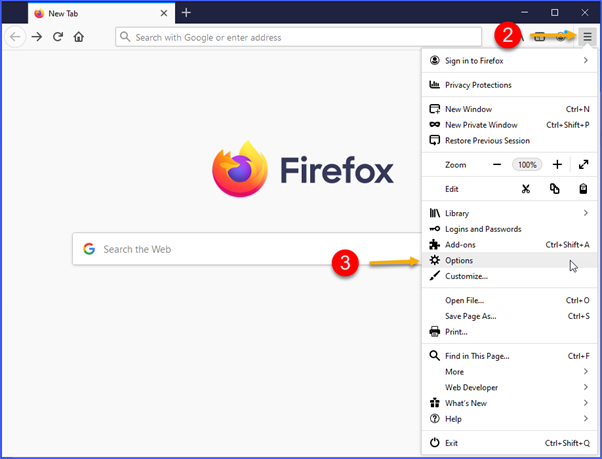Select Print... menu item
Image resolution: width=602 pixels, height=459 pixels.
point(509,332)
